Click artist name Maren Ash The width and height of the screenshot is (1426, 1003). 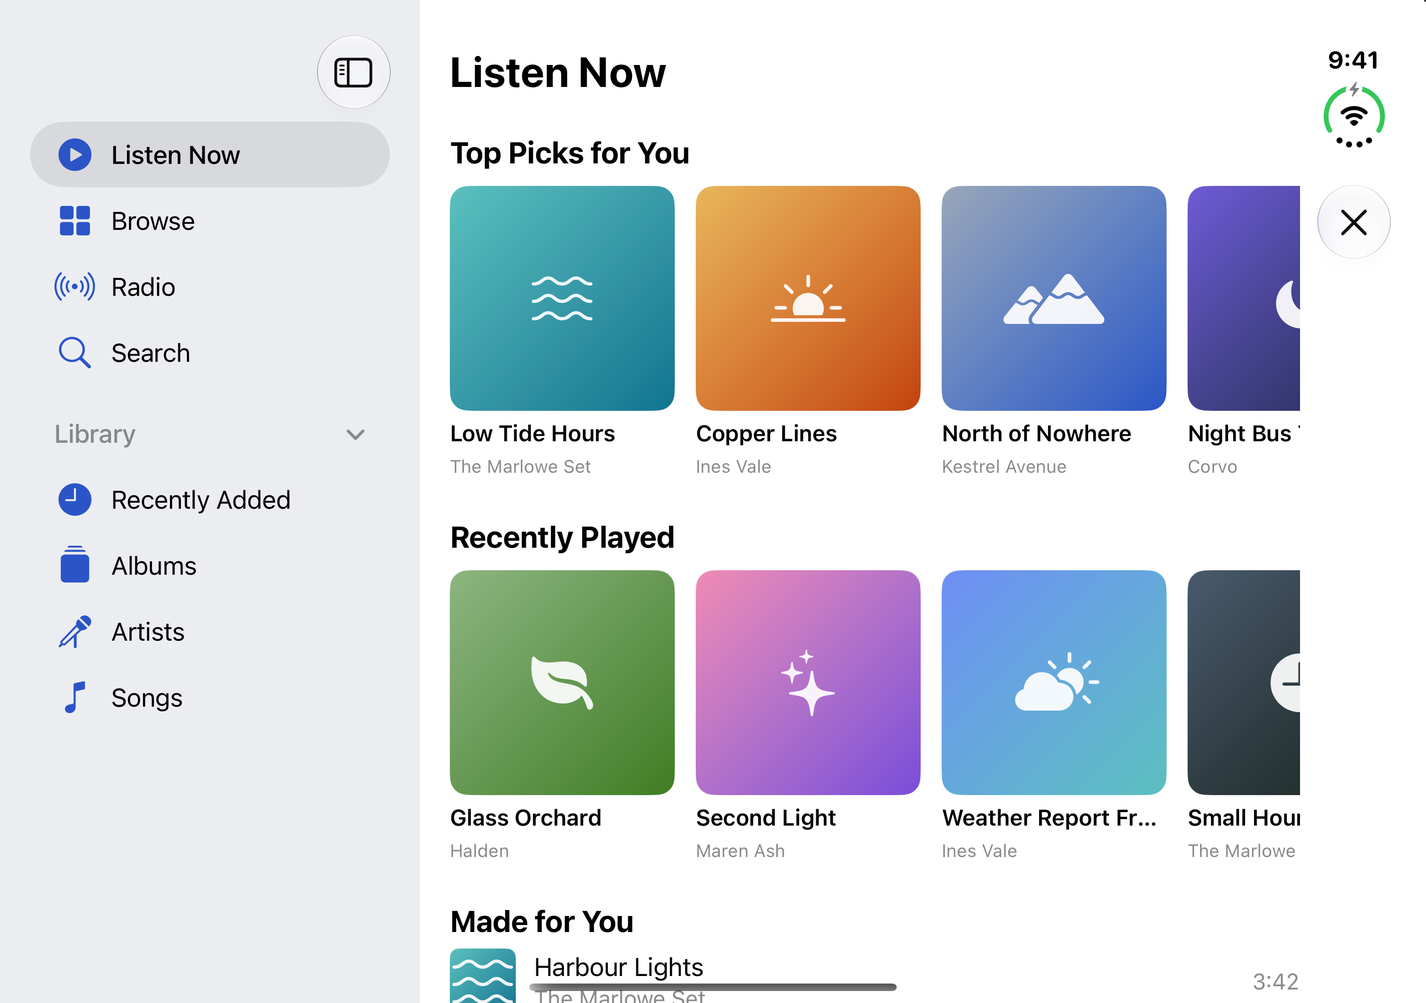pos(741,851)
